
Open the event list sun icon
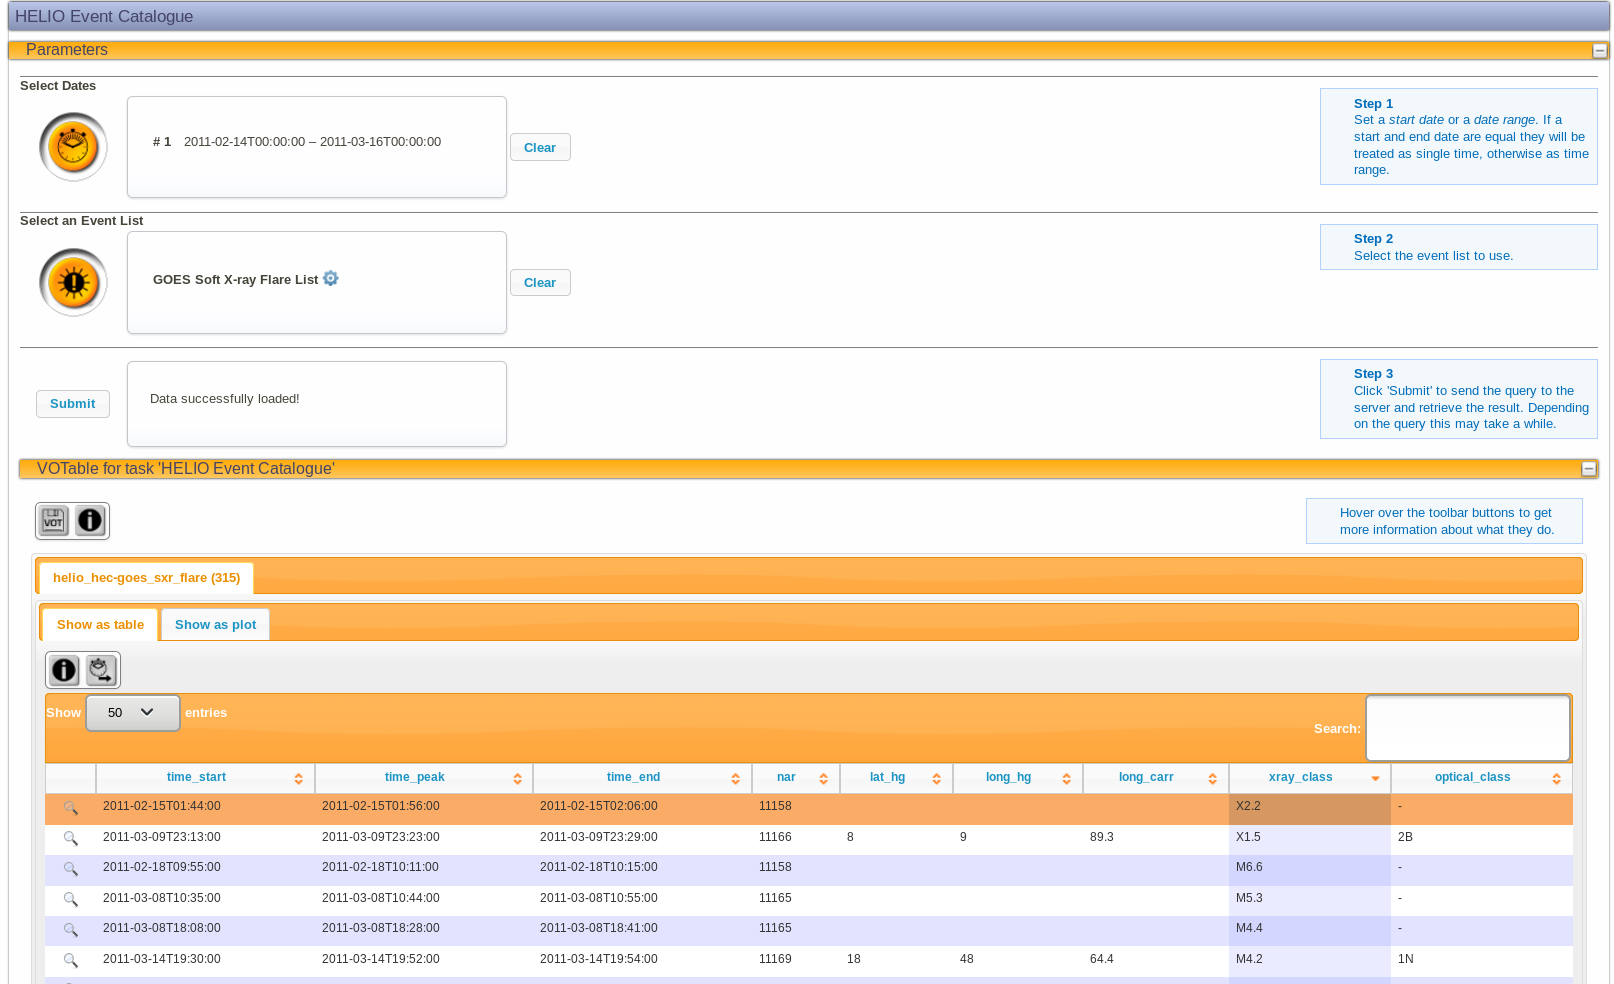(x=73, y=282)
